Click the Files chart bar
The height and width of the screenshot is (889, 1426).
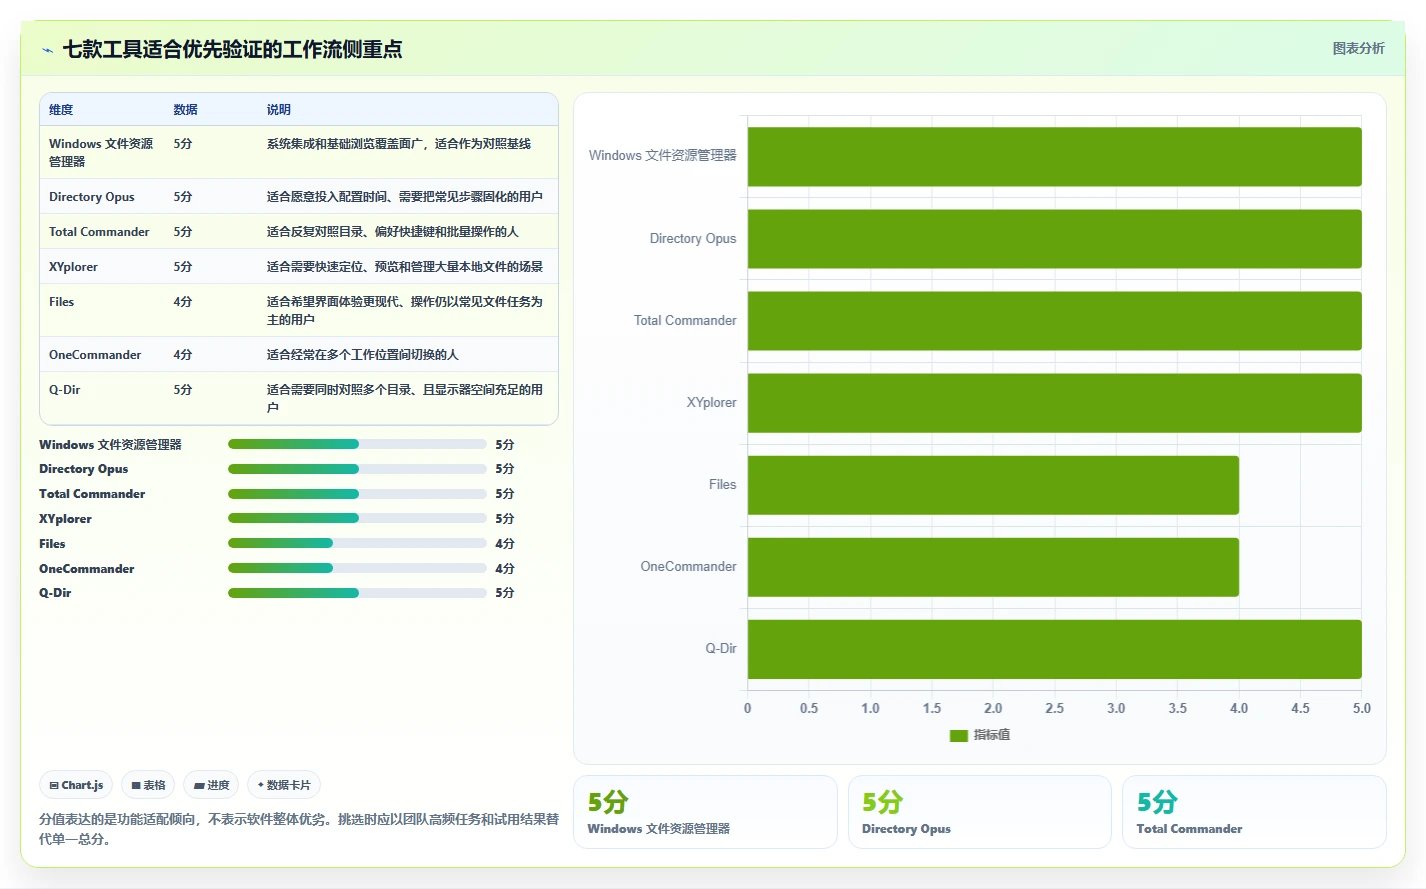993,485
